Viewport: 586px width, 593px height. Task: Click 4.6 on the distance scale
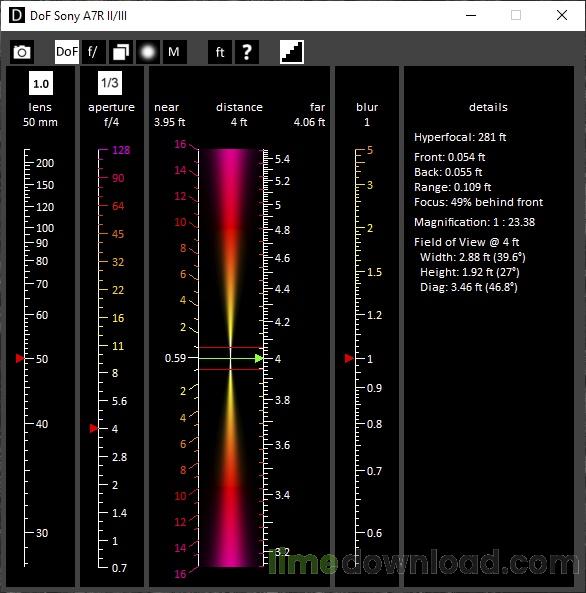(x=282, y=258)
